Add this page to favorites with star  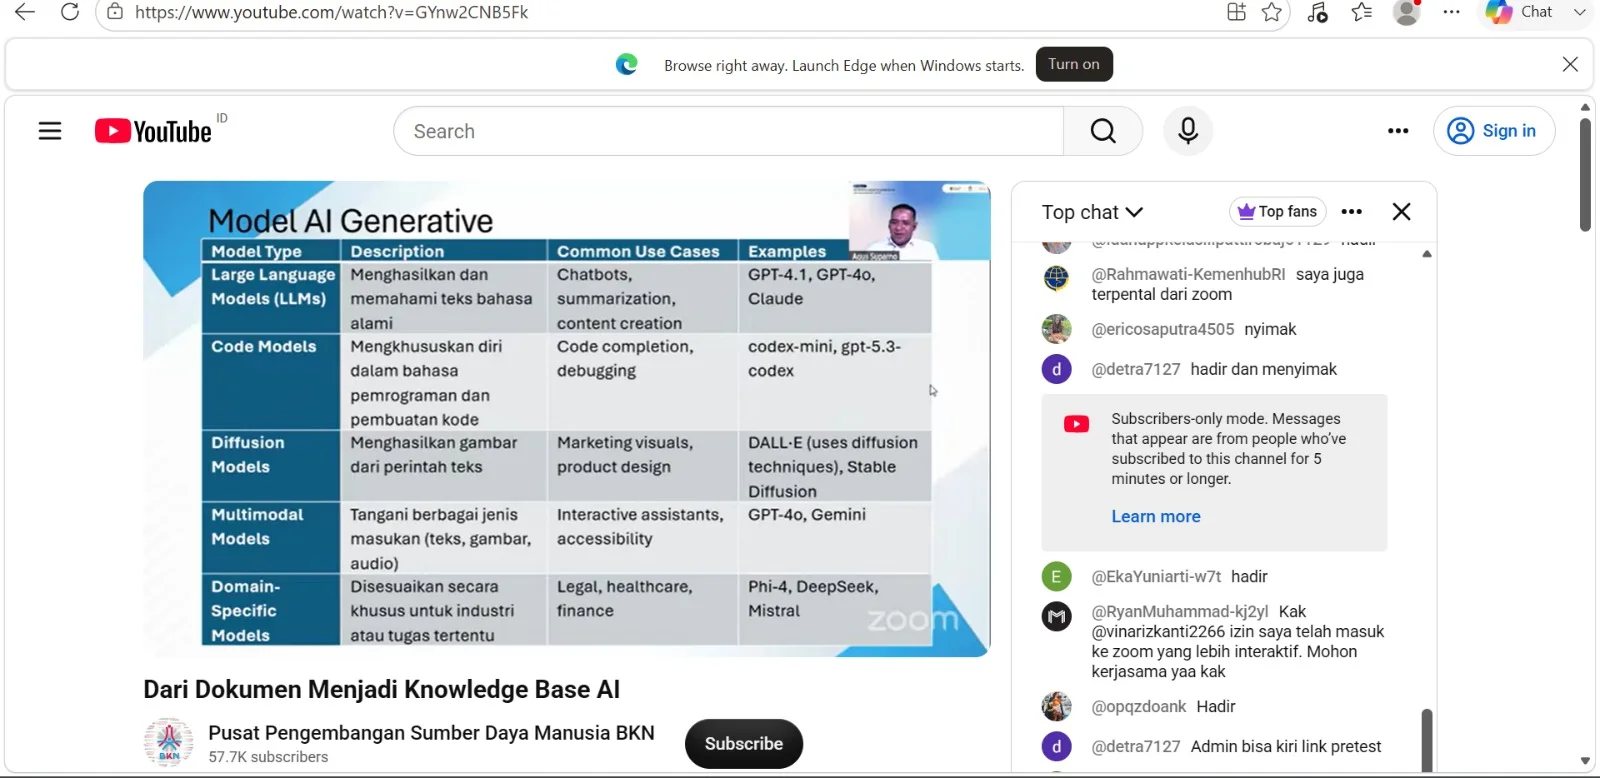(x=1272, y=12)
